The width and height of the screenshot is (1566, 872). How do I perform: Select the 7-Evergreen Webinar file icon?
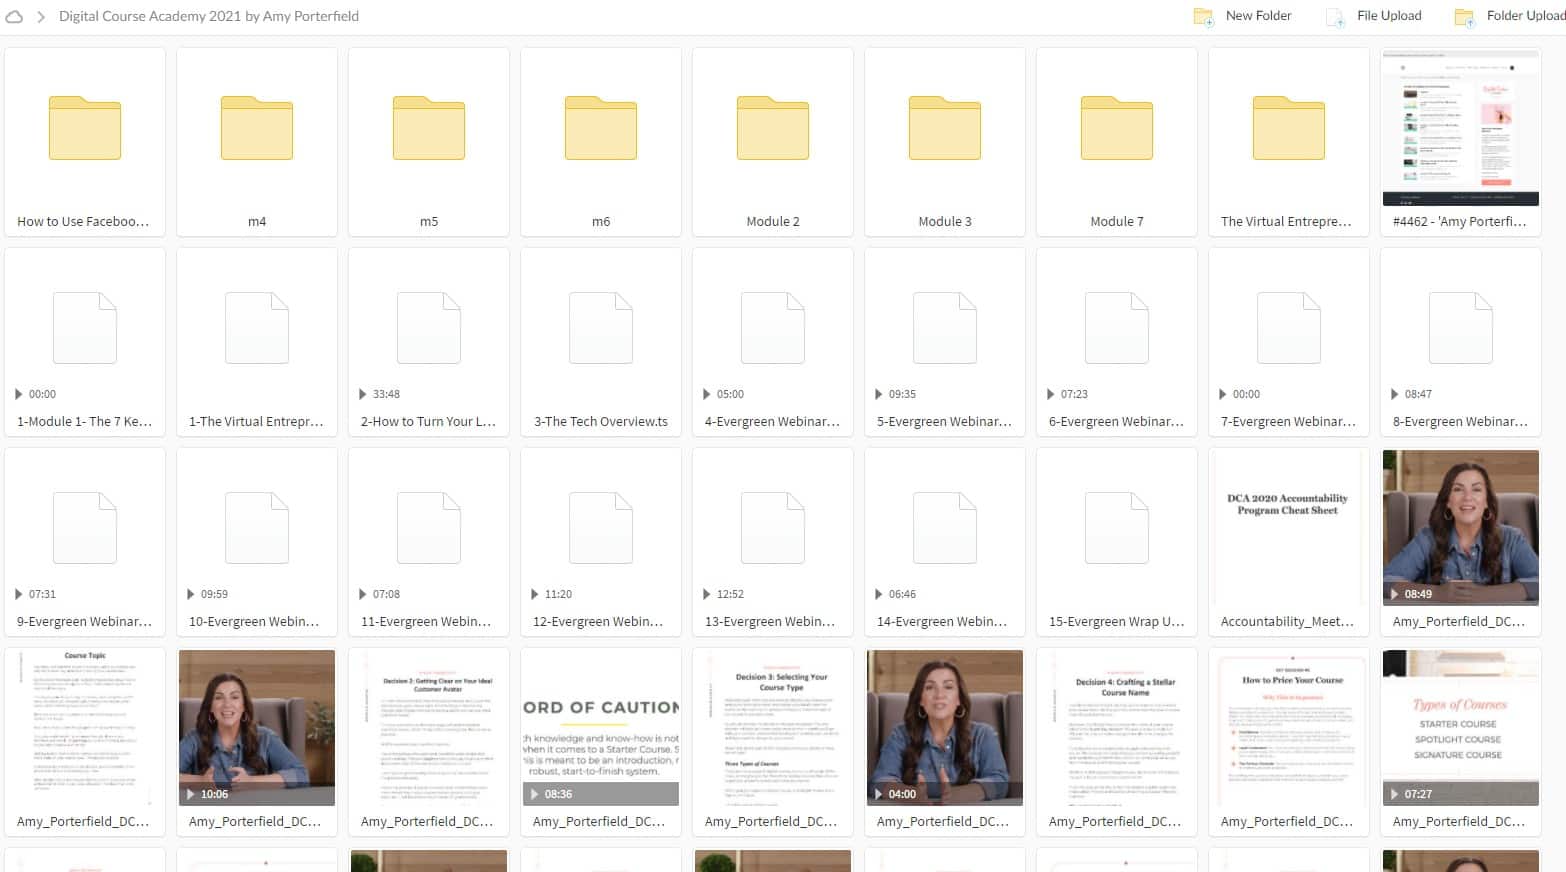tap(1289, 328)
